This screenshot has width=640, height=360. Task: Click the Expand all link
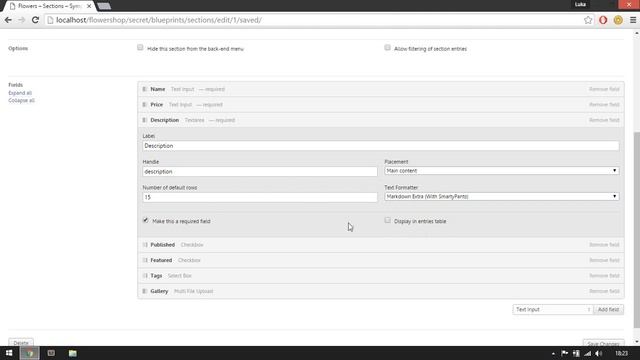[x=20, y=93]
